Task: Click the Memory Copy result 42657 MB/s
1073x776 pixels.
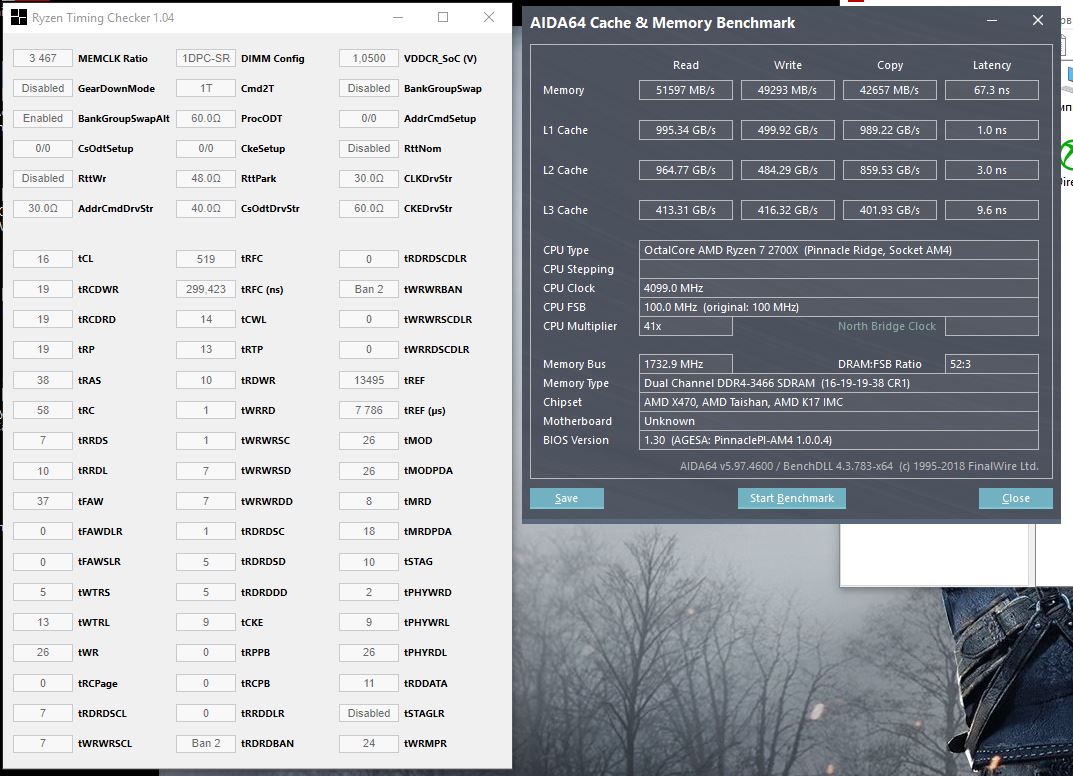Action: tap(890, 90)
